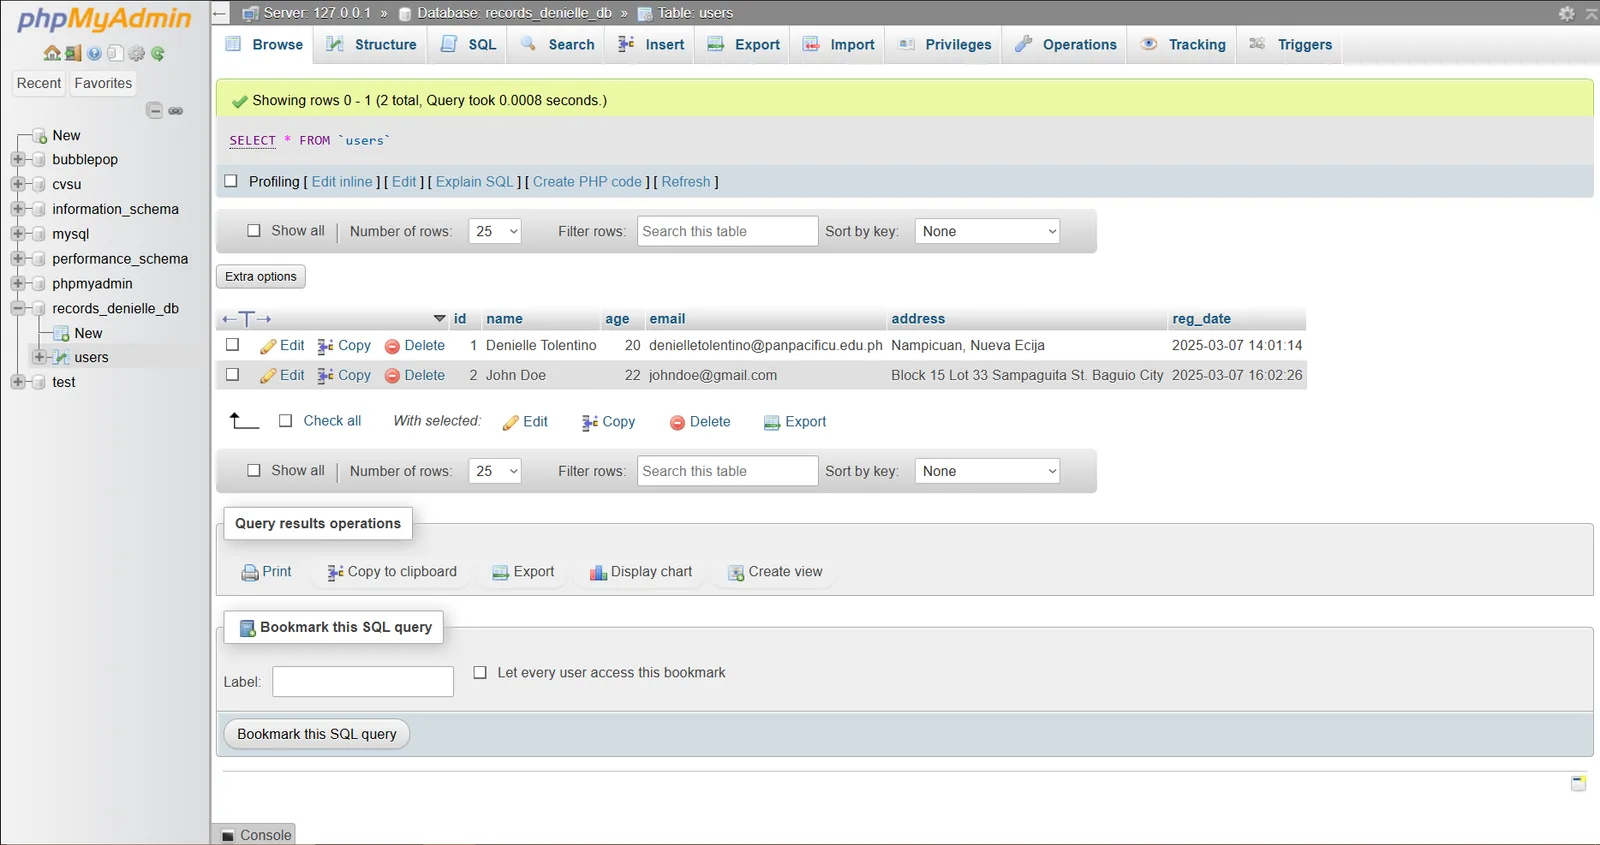Open lower Number of rows dropdown

[x=495, y=471]
